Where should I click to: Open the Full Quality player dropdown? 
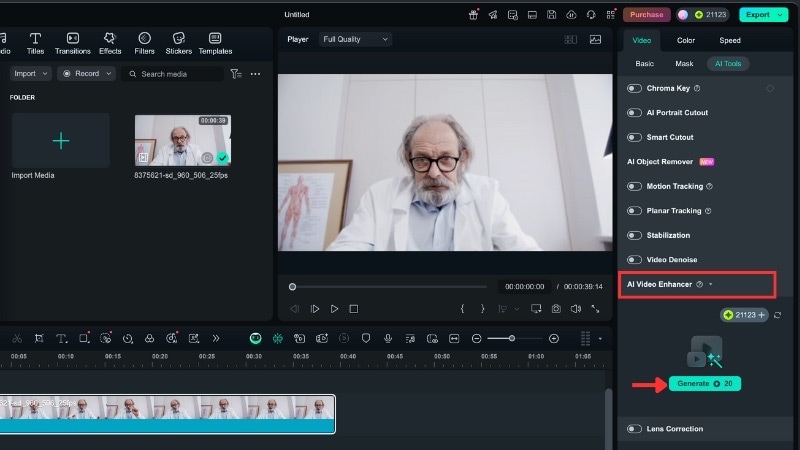[355, 39]
